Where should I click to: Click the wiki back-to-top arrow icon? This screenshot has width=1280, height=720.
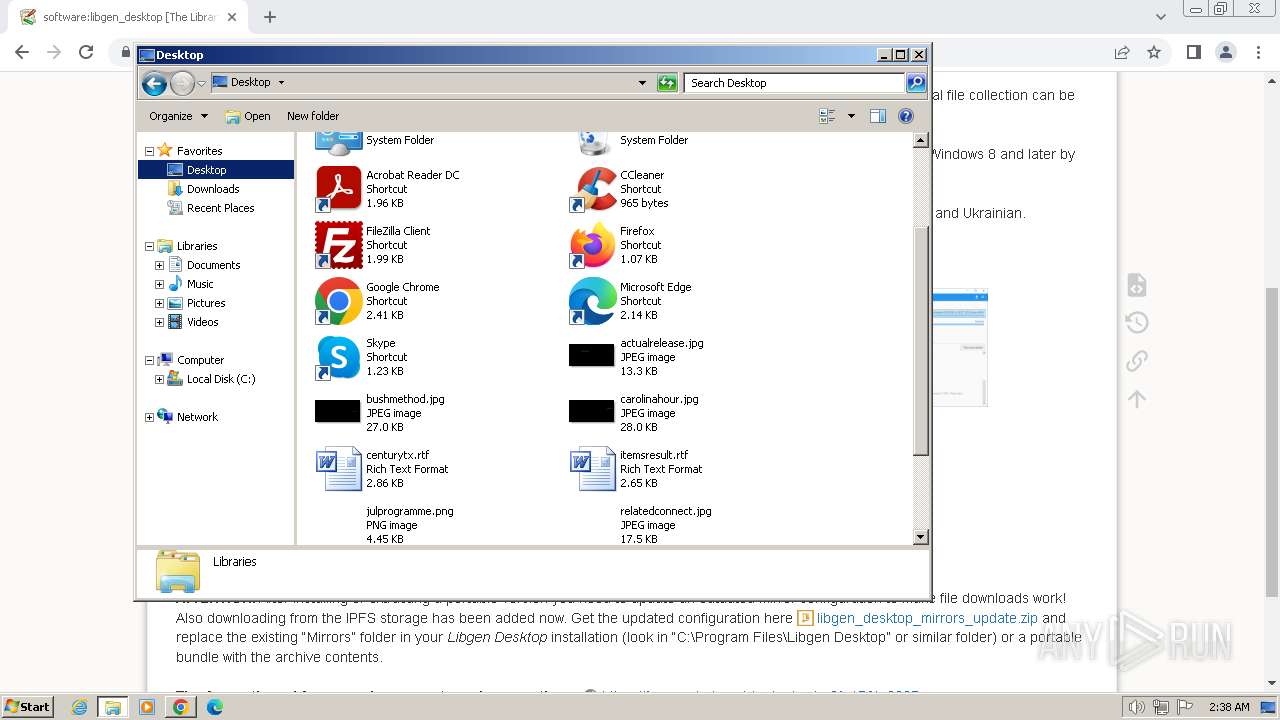1137,399
